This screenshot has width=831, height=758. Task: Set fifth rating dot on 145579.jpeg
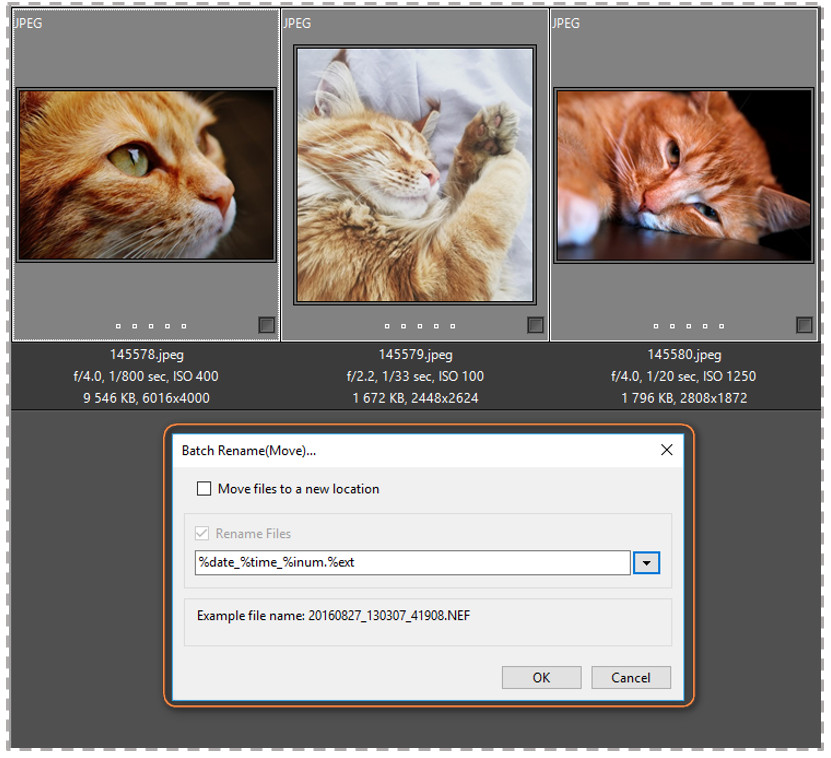[x=453, y=326]
